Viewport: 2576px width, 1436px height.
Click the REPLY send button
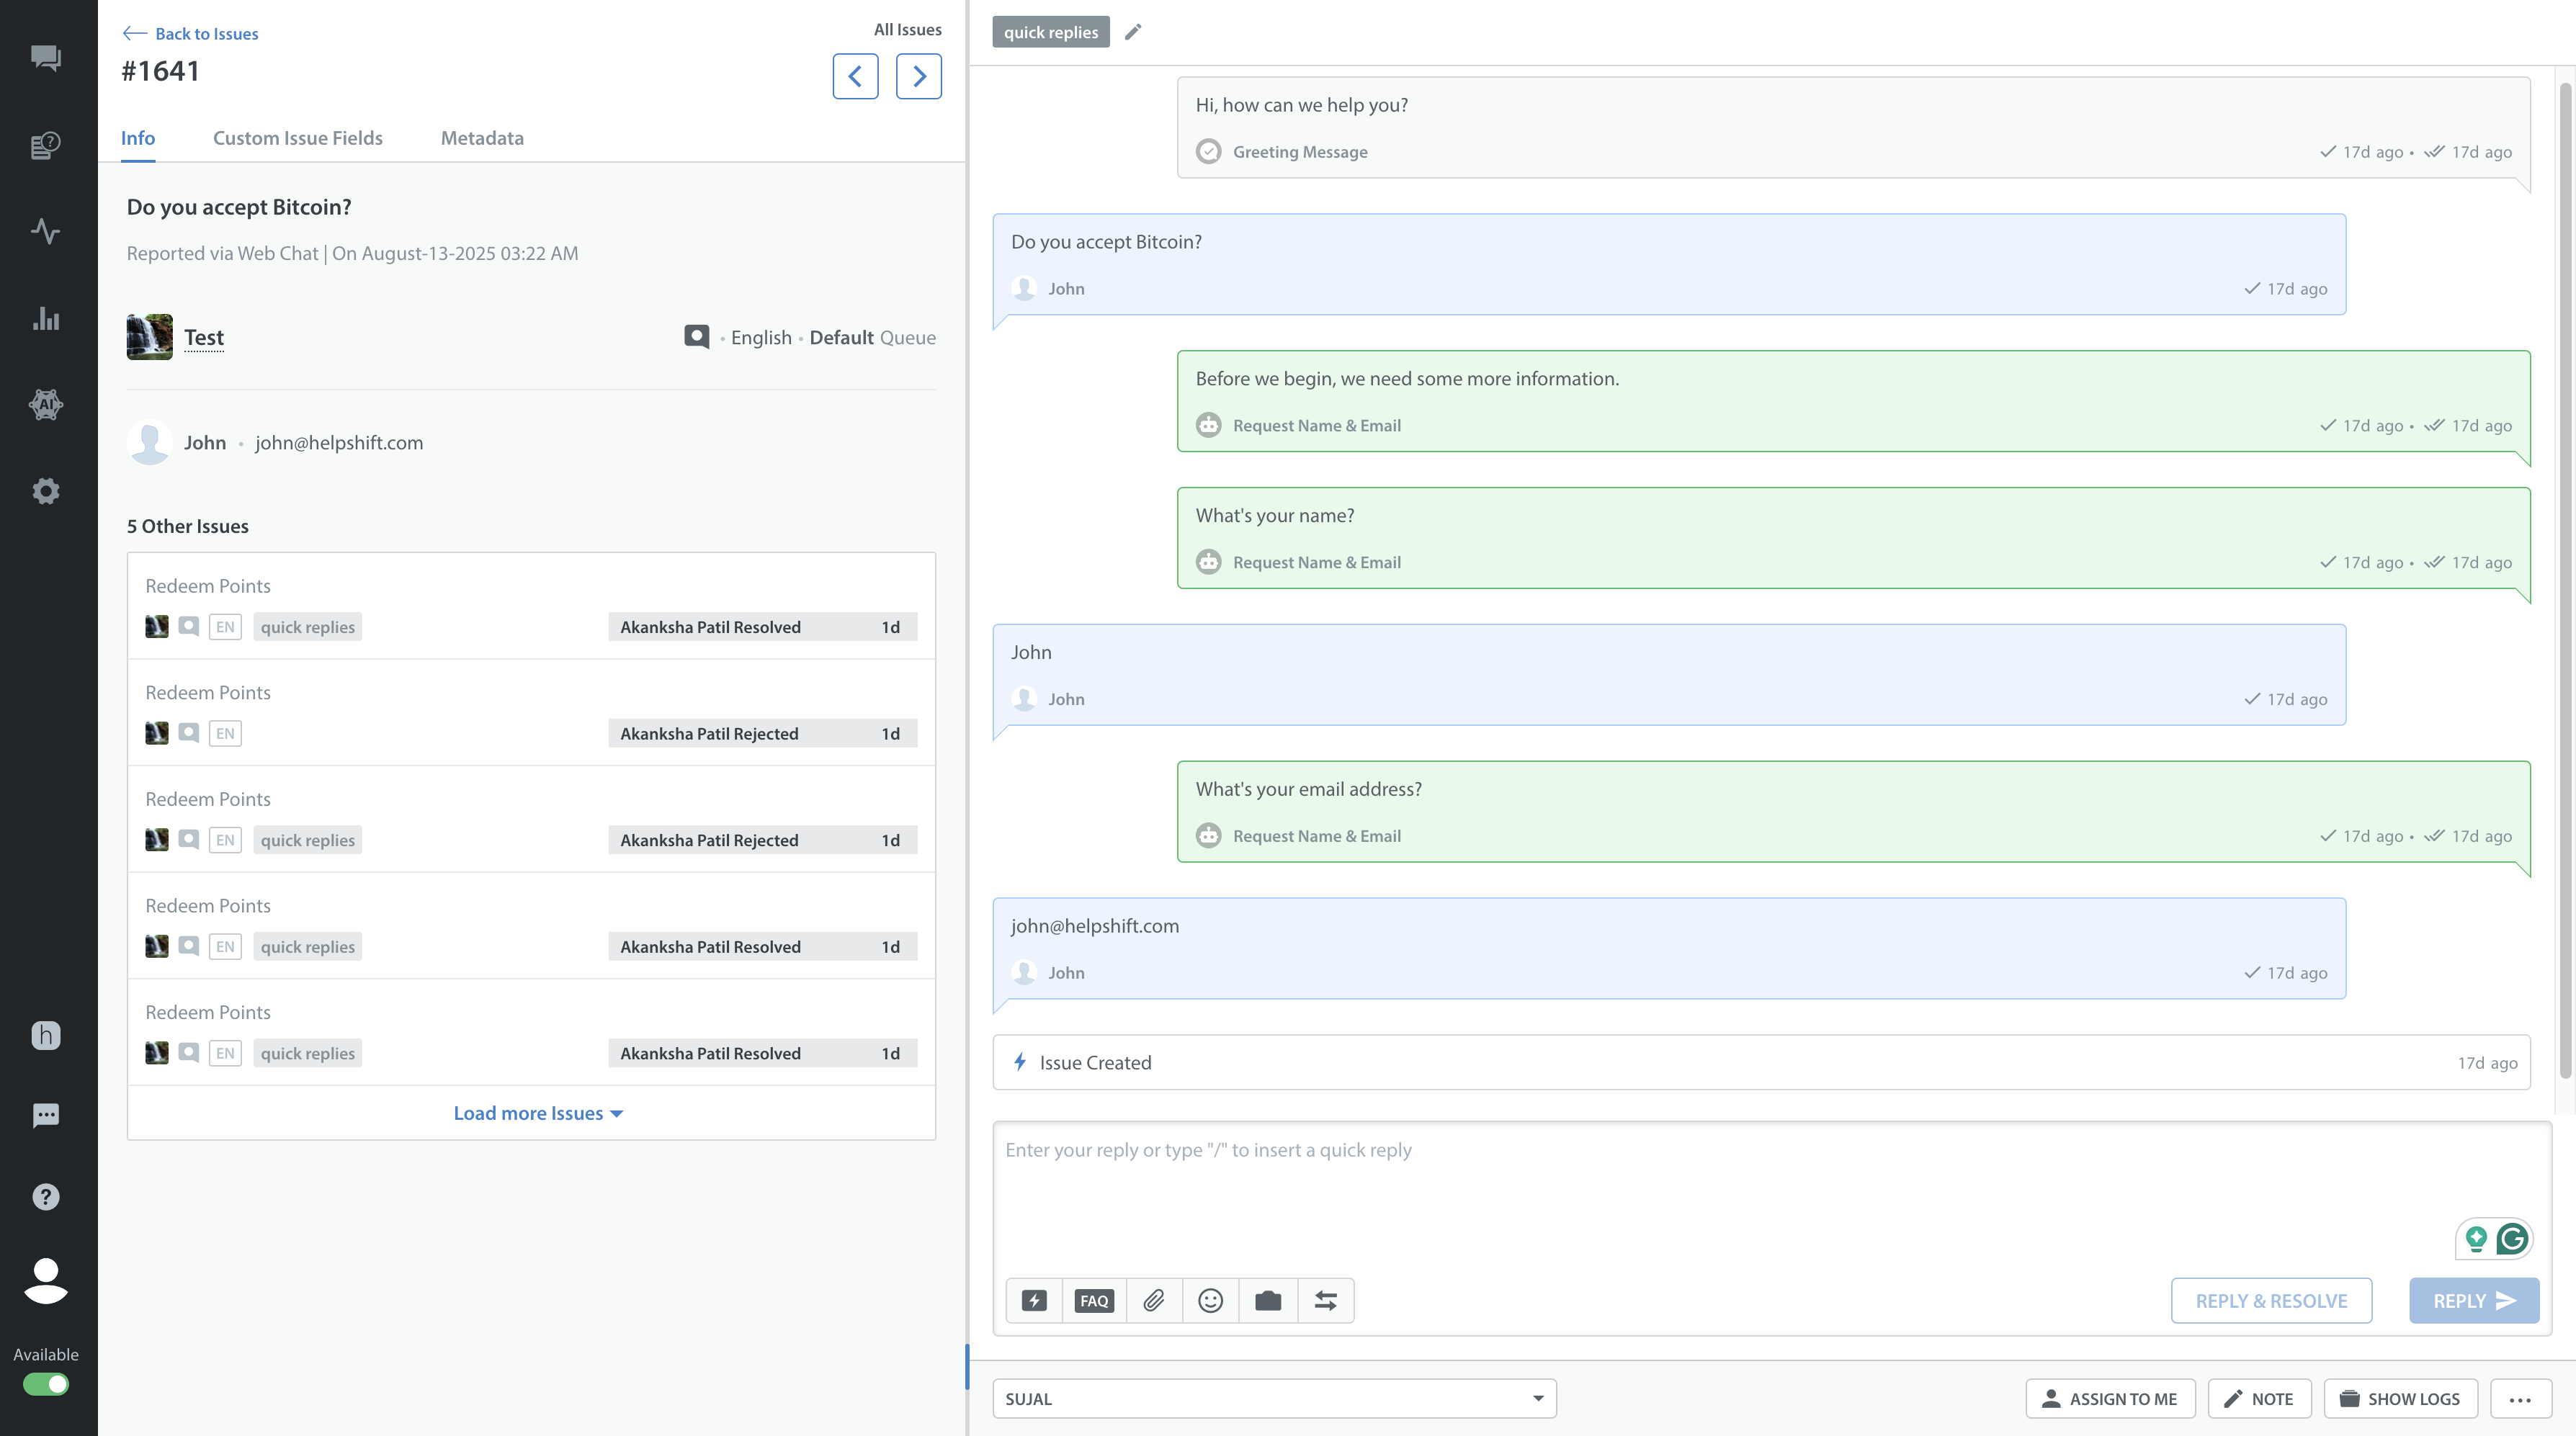coord(2474,1301)
